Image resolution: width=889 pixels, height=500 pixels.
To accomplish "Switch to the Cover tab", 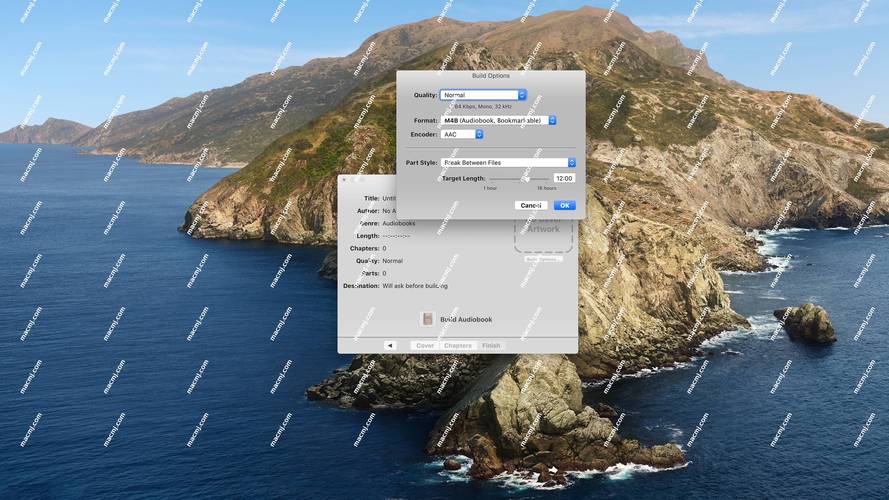I will 425,345.
